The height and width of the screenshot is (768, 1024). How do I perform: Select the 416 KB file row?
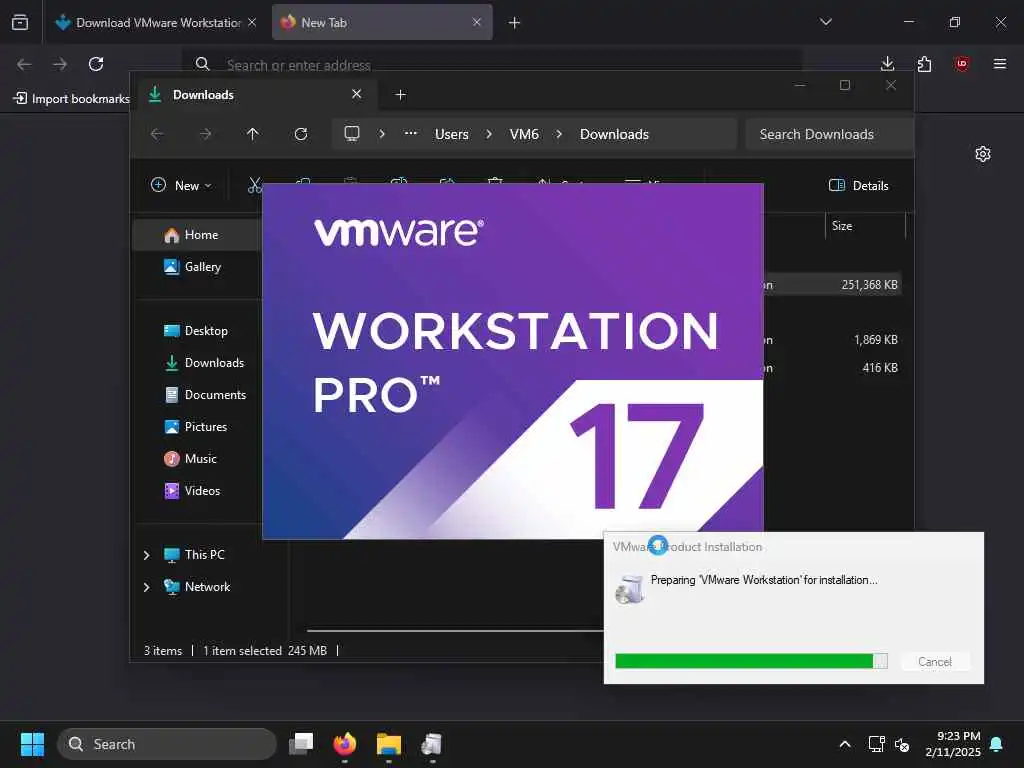click(832, 368)
